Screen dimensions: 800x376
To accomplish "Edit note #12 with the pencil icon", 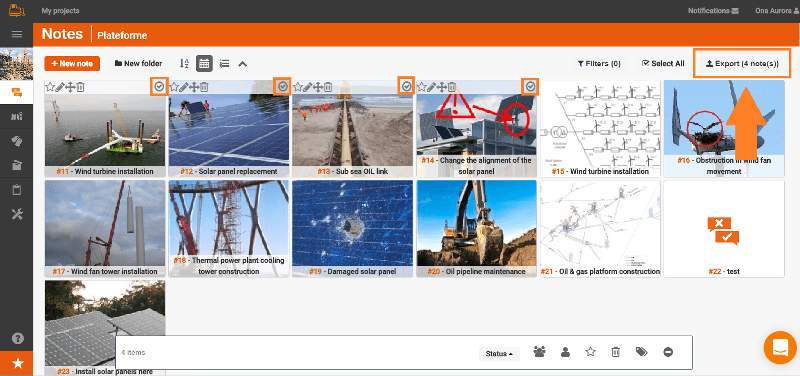I will 184,87.
